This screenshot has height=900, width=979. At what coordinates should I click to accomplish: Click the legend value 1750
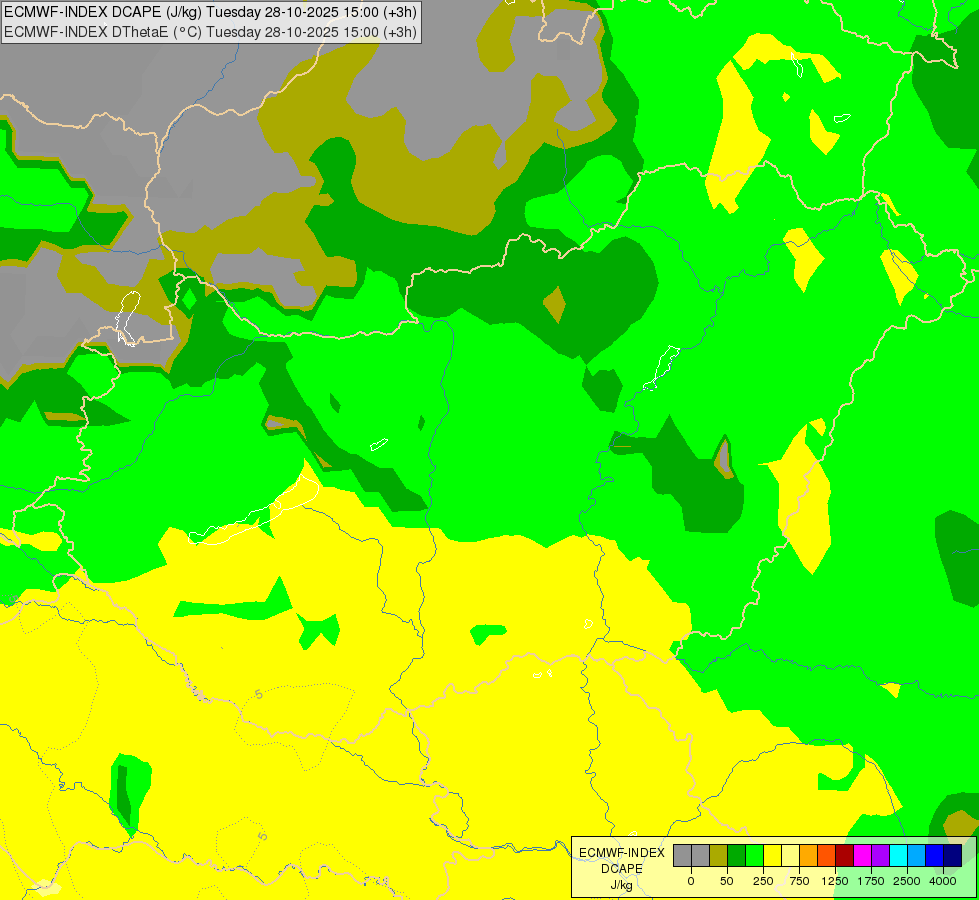click(x=871, y=881)
